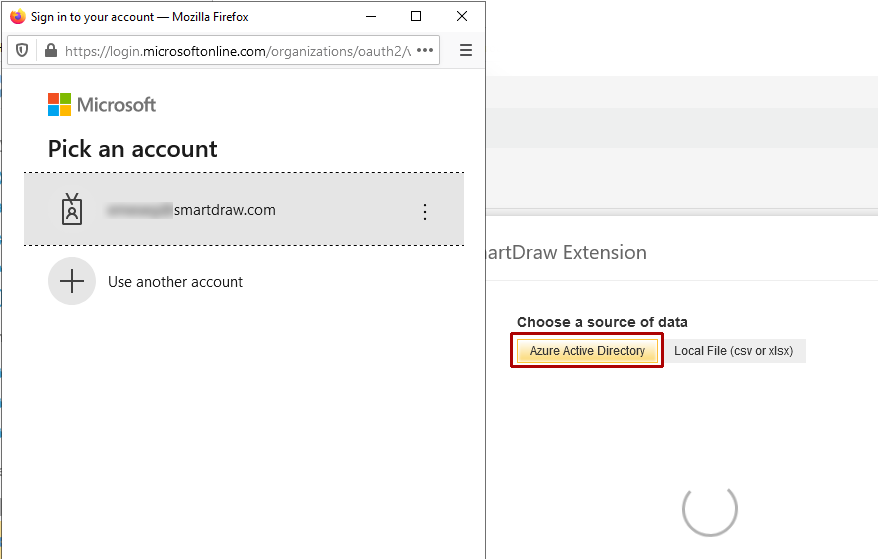This screenshot has width=878, height=559.
Task: Choose the "Use another account" text
Action: click(x=175, y=282)
